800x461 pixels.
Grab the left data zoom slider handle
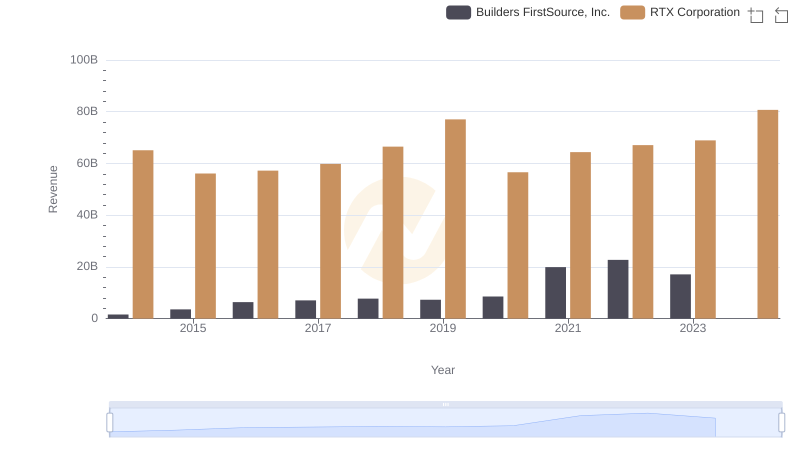pos(110,423)
